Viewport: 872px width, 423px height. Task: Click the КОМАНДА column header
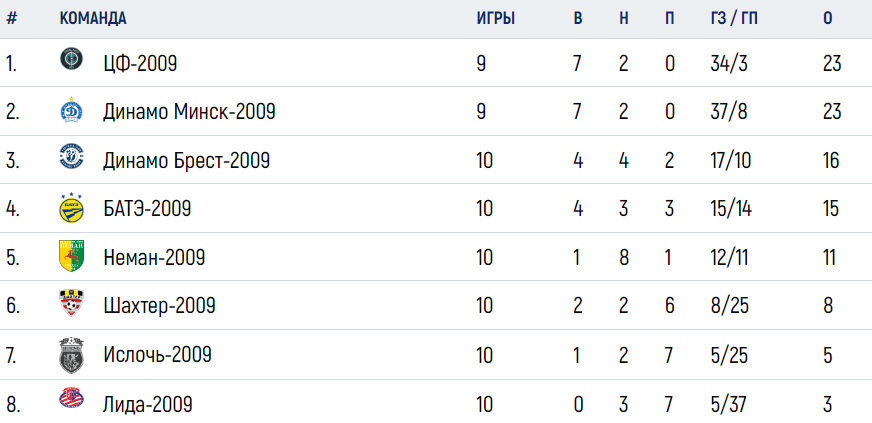[93, 18]
